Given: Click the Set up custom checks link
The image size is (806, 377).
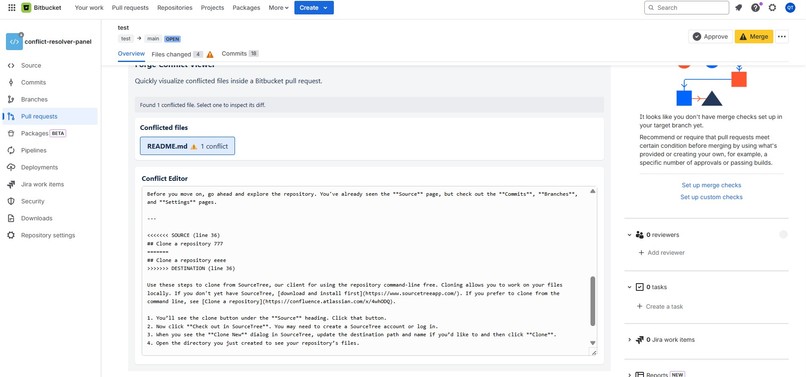Looking at the screenshot, I should tap(711, 197).
